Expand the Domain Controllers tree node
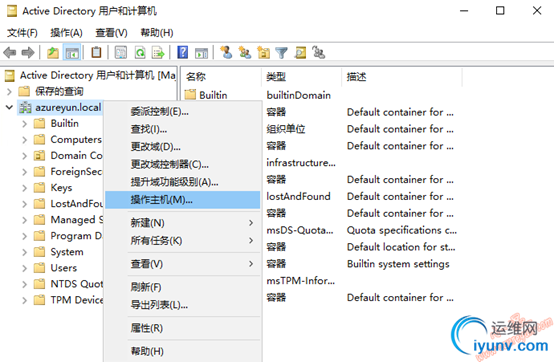 24,156
